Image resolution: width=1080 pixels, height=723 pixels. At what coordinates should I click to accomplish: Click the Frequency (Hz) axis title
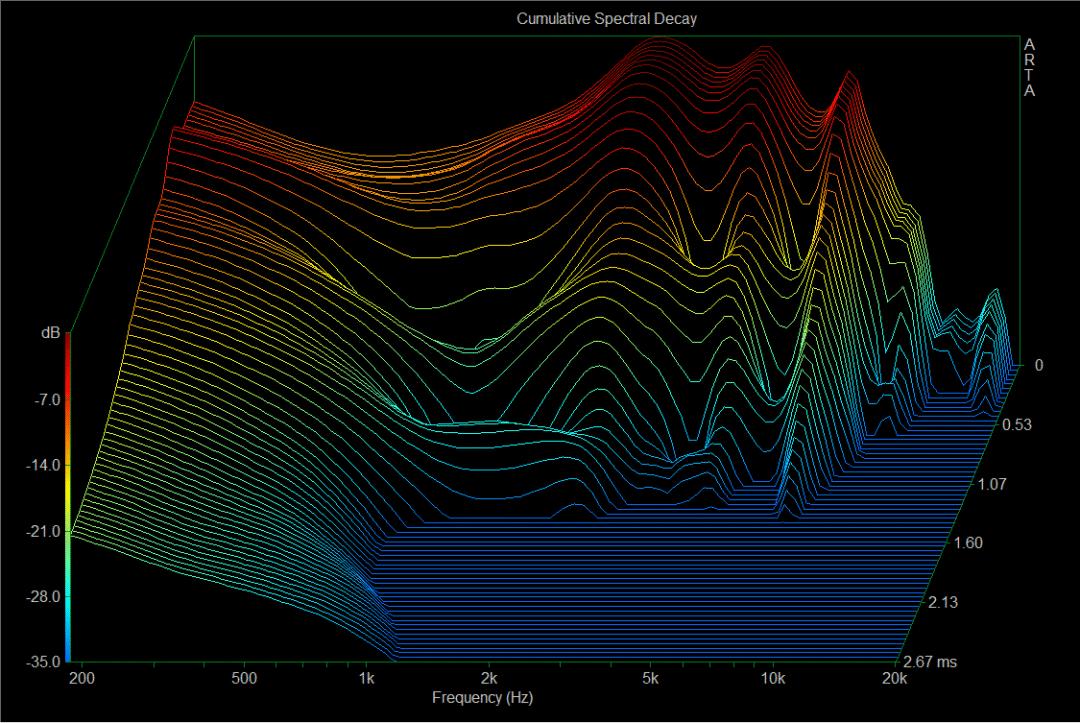pos(482,697)
